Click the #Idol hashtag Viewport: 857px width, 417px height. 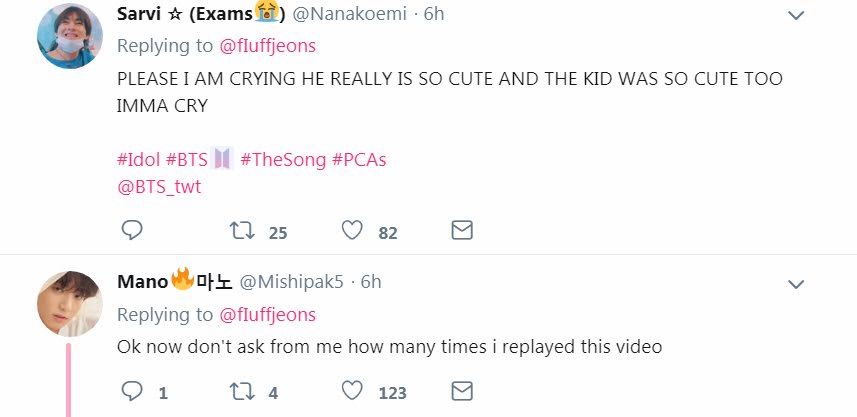coord(138,158)
